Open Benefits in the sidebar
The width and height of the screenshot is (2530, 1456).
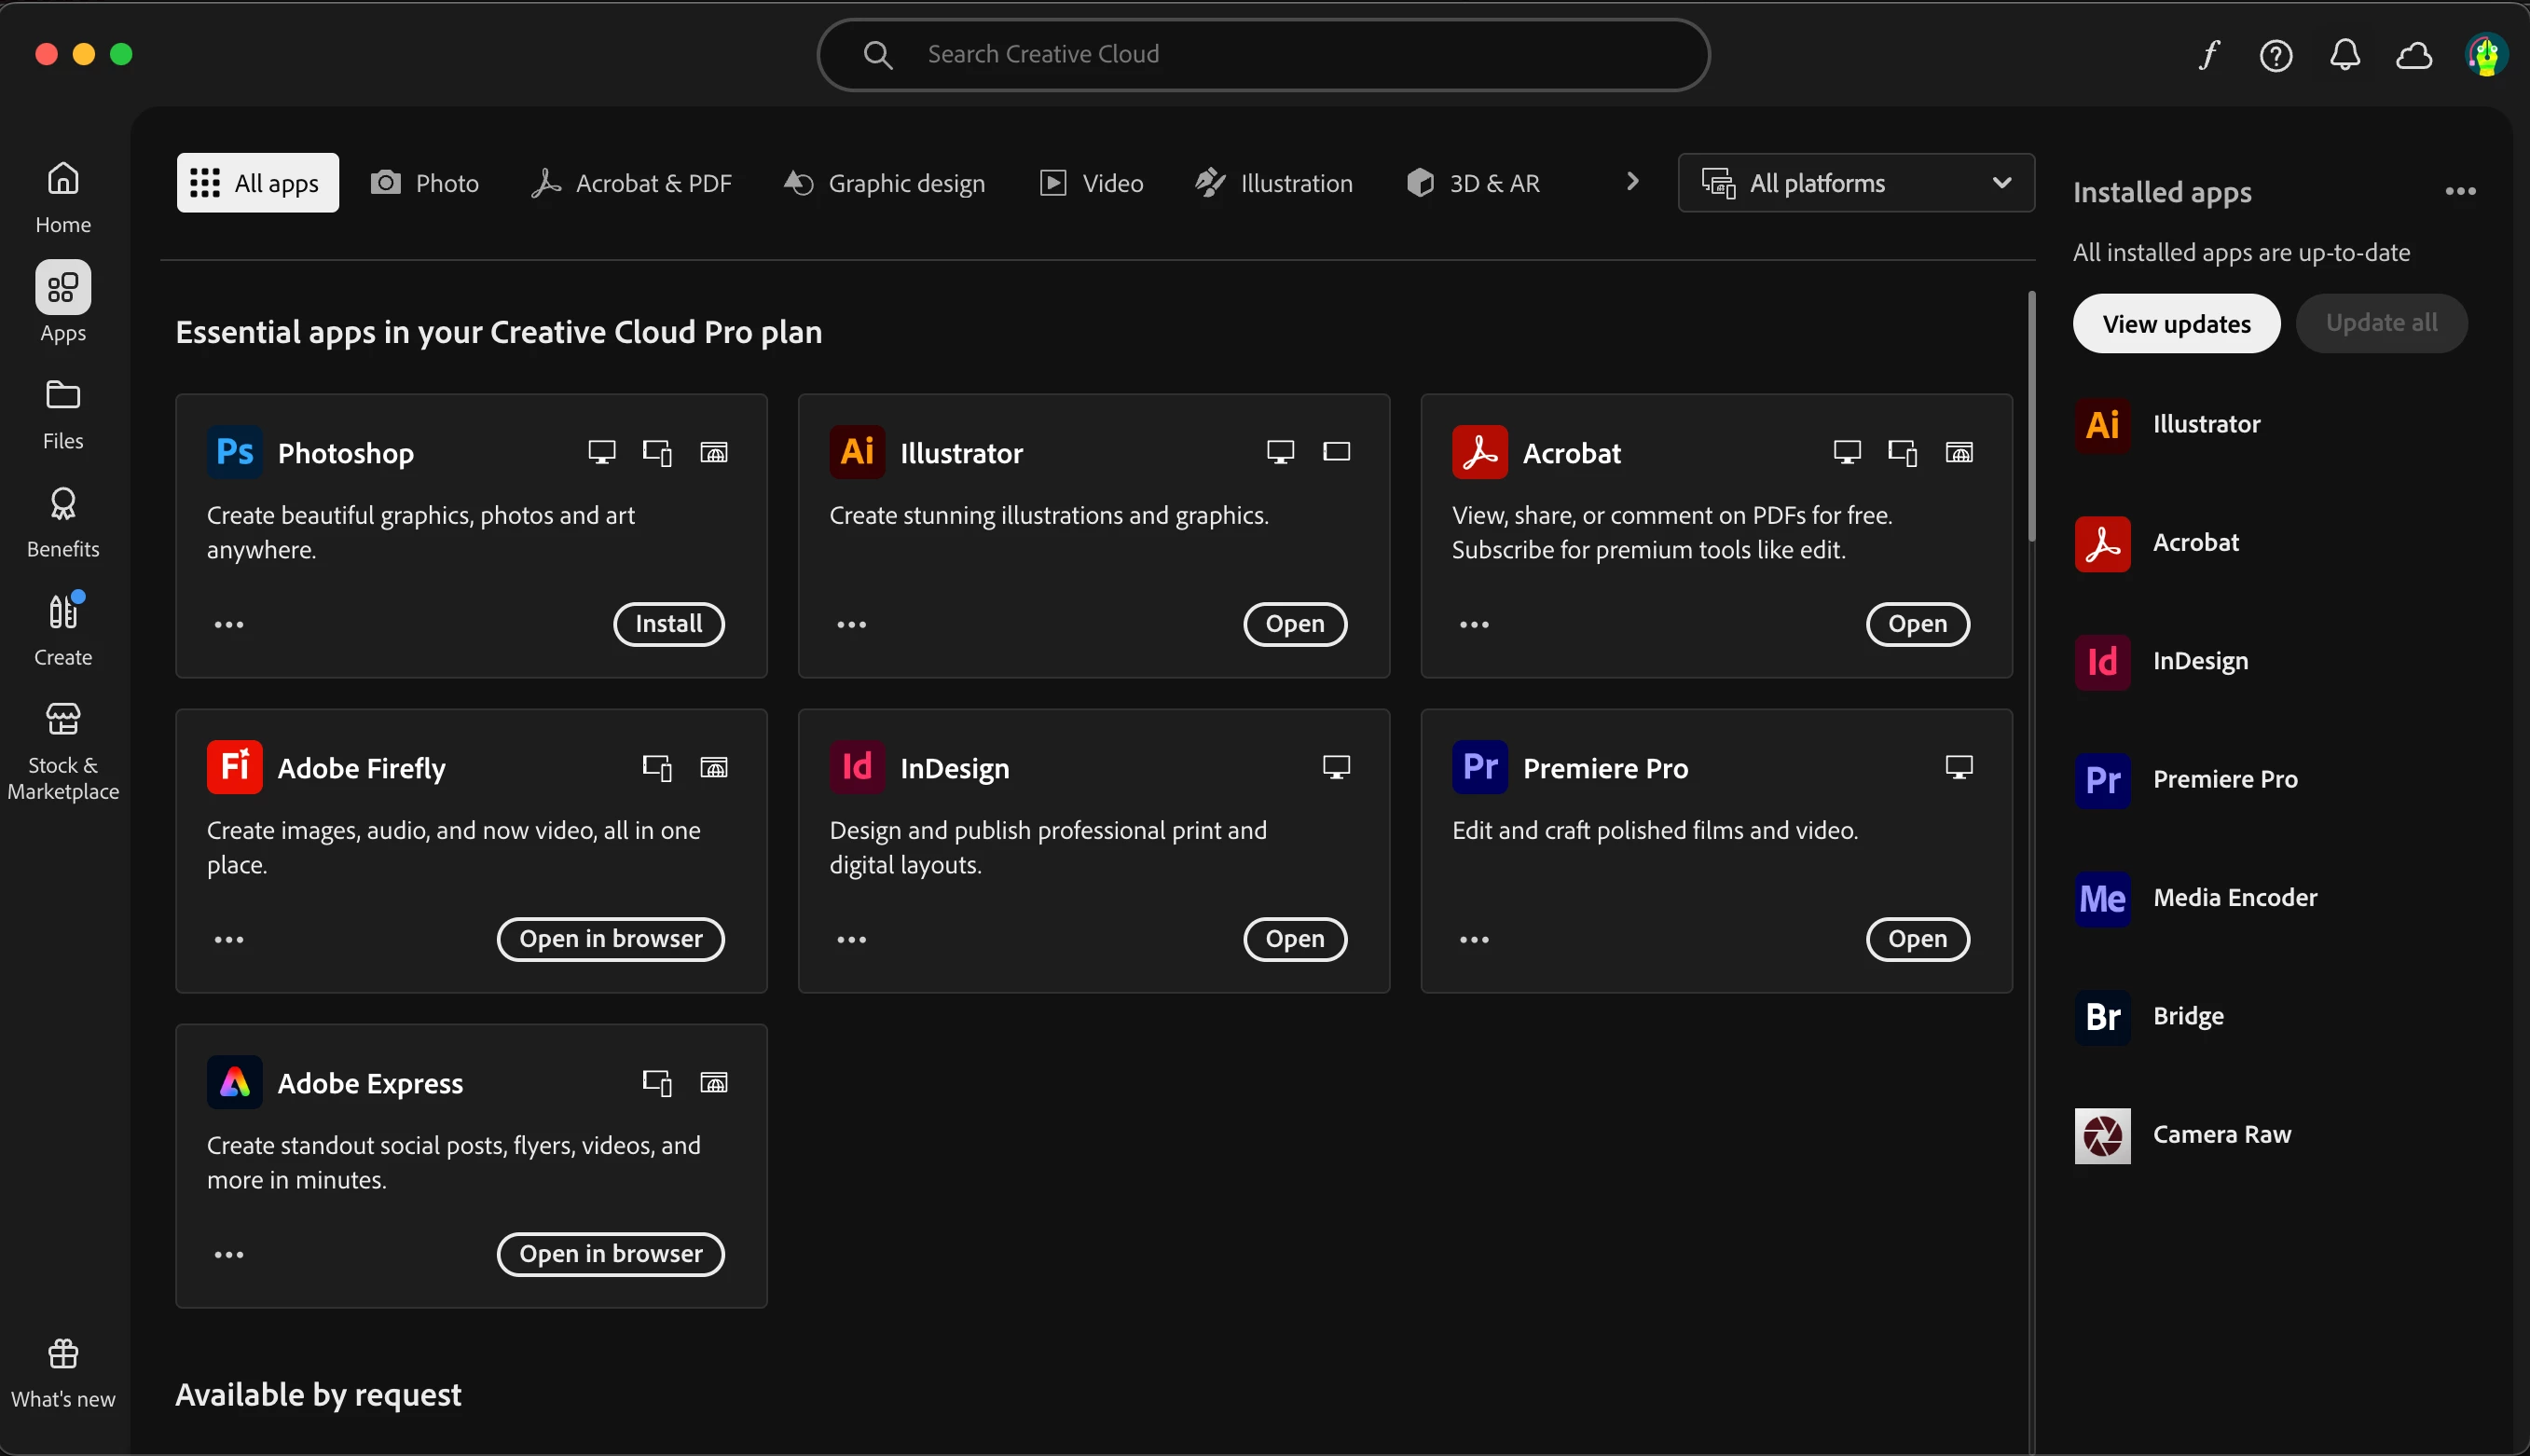click(63, 521)
